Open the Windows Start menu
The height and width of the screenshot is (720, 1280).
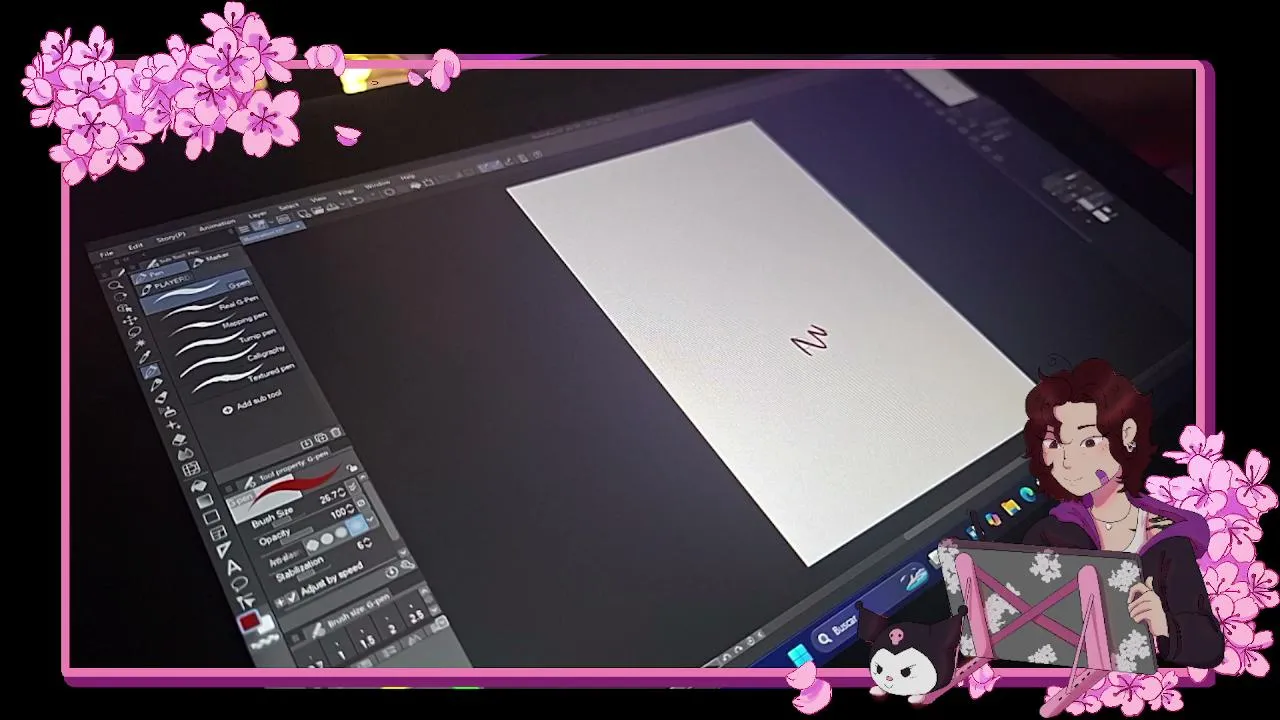[798, 657]
